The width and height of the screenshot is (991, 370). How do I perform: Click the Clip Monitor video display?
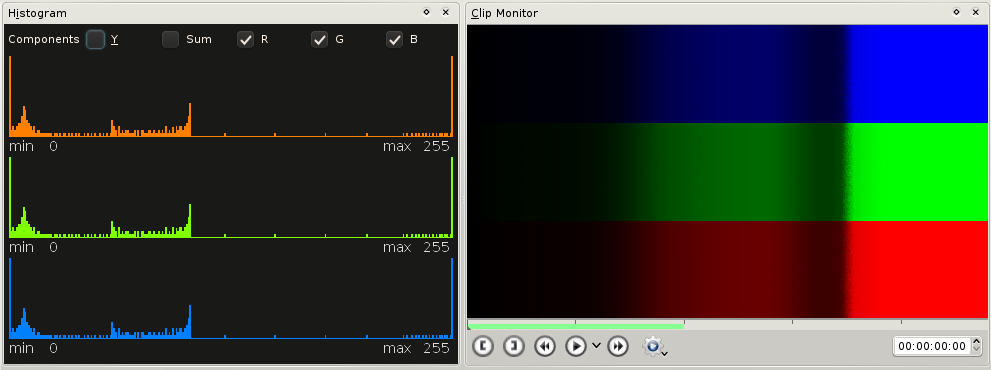click(x=727, y=171)
